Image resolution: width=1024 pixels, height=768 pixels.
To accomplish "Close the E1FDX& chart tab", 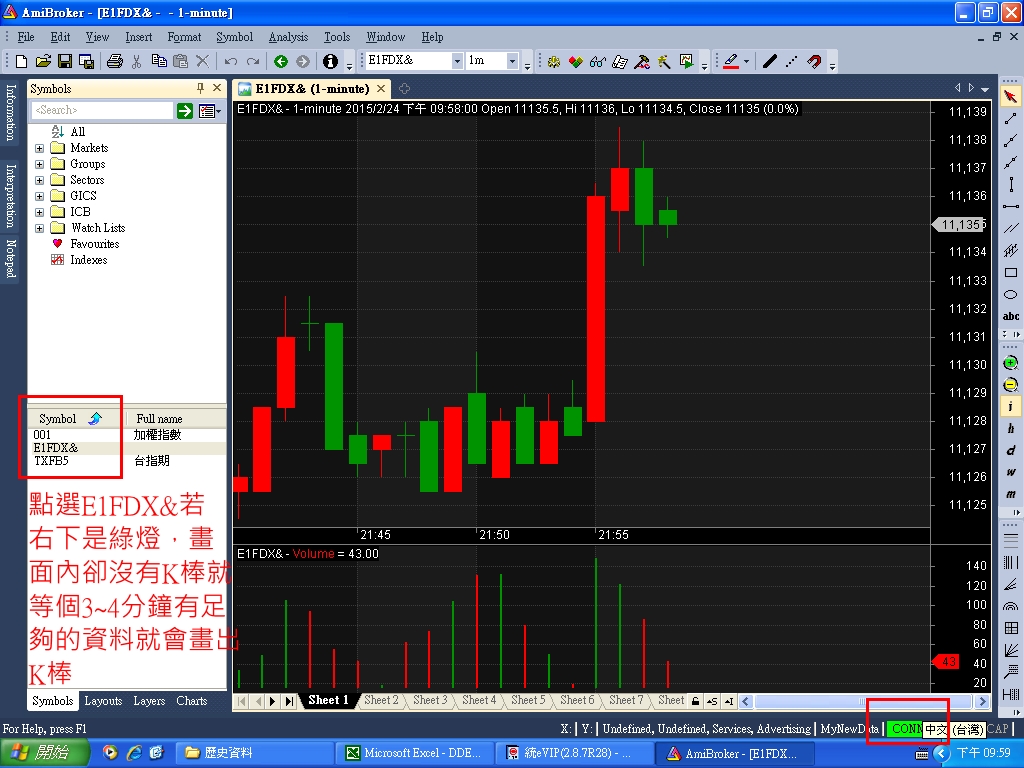I will (x=381, y=88).
